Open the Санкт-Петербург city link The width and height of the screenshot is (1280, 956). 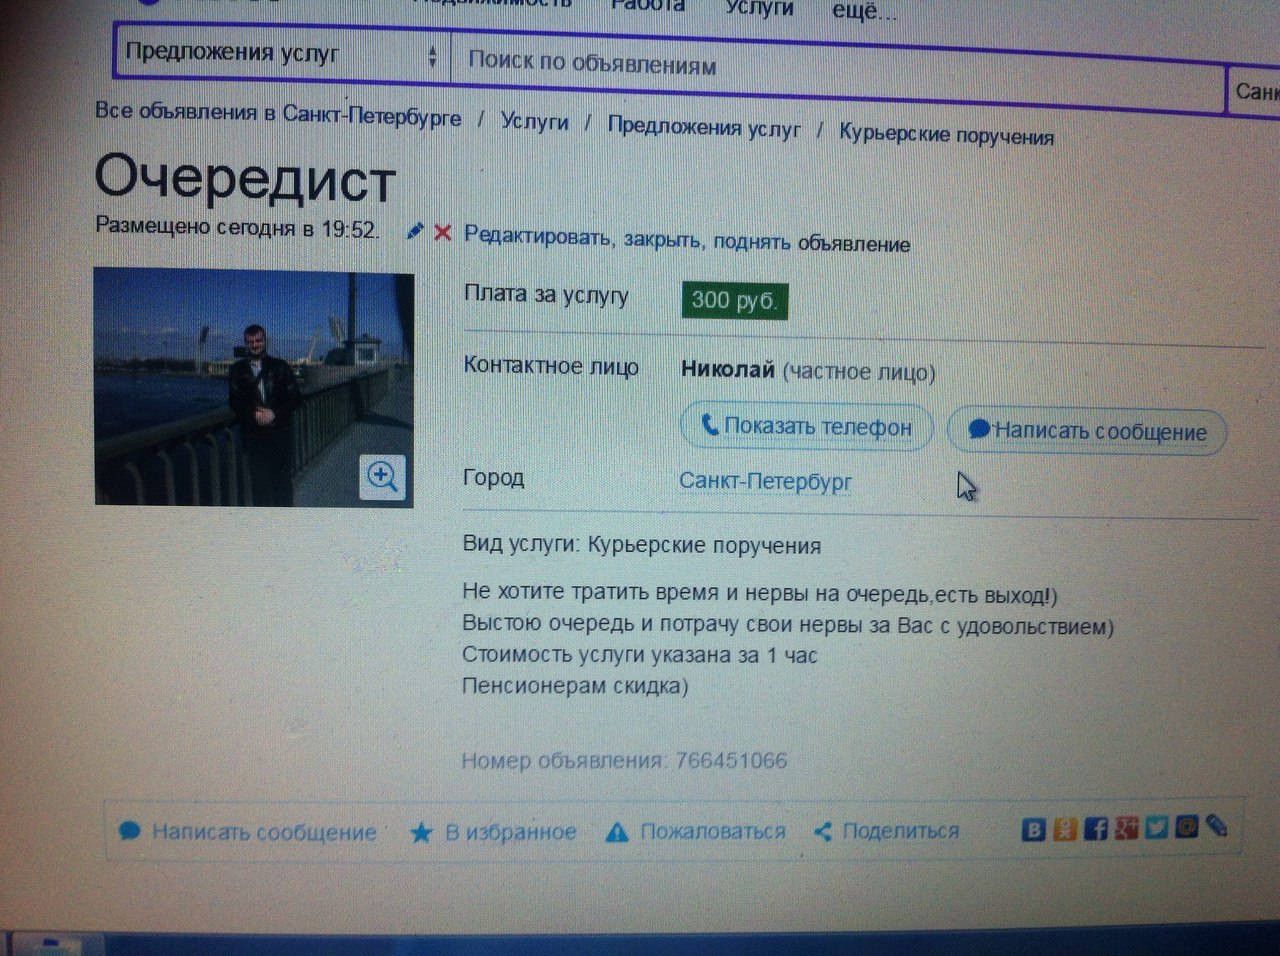coord(765,481)
